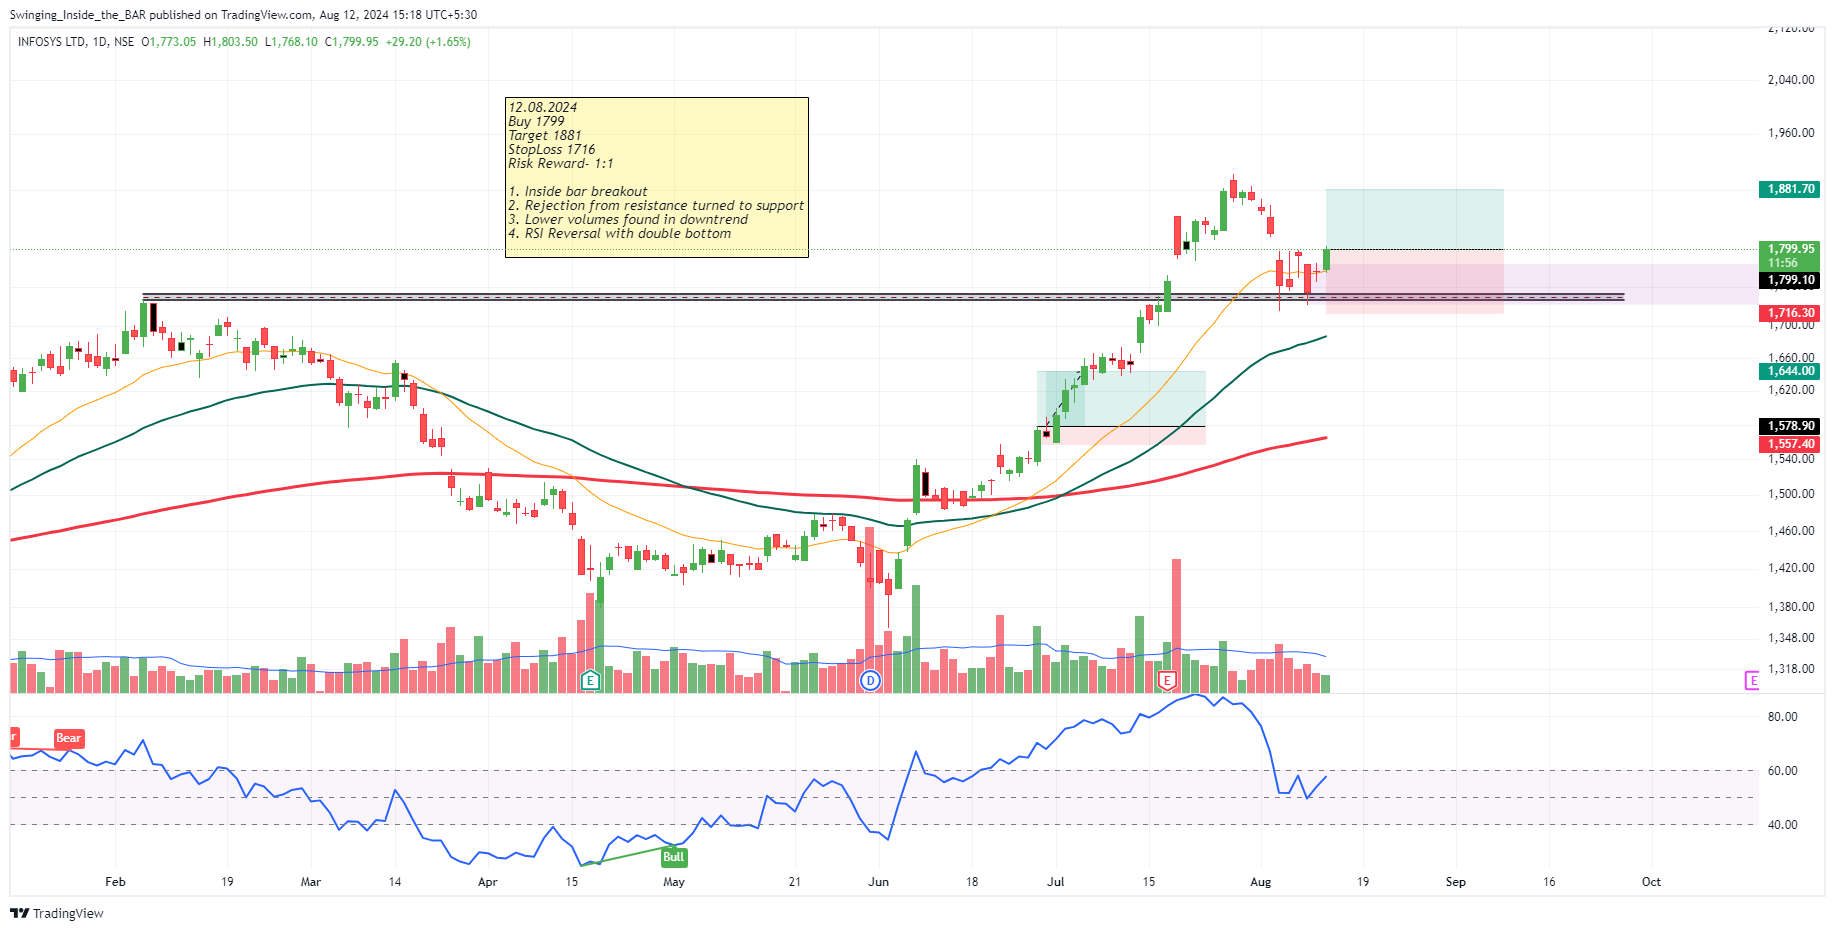The height and width of the screenshot is (931, 1835).
Task: Click the red stop-loss zone of the August long position
Action: pos(1415,281)
